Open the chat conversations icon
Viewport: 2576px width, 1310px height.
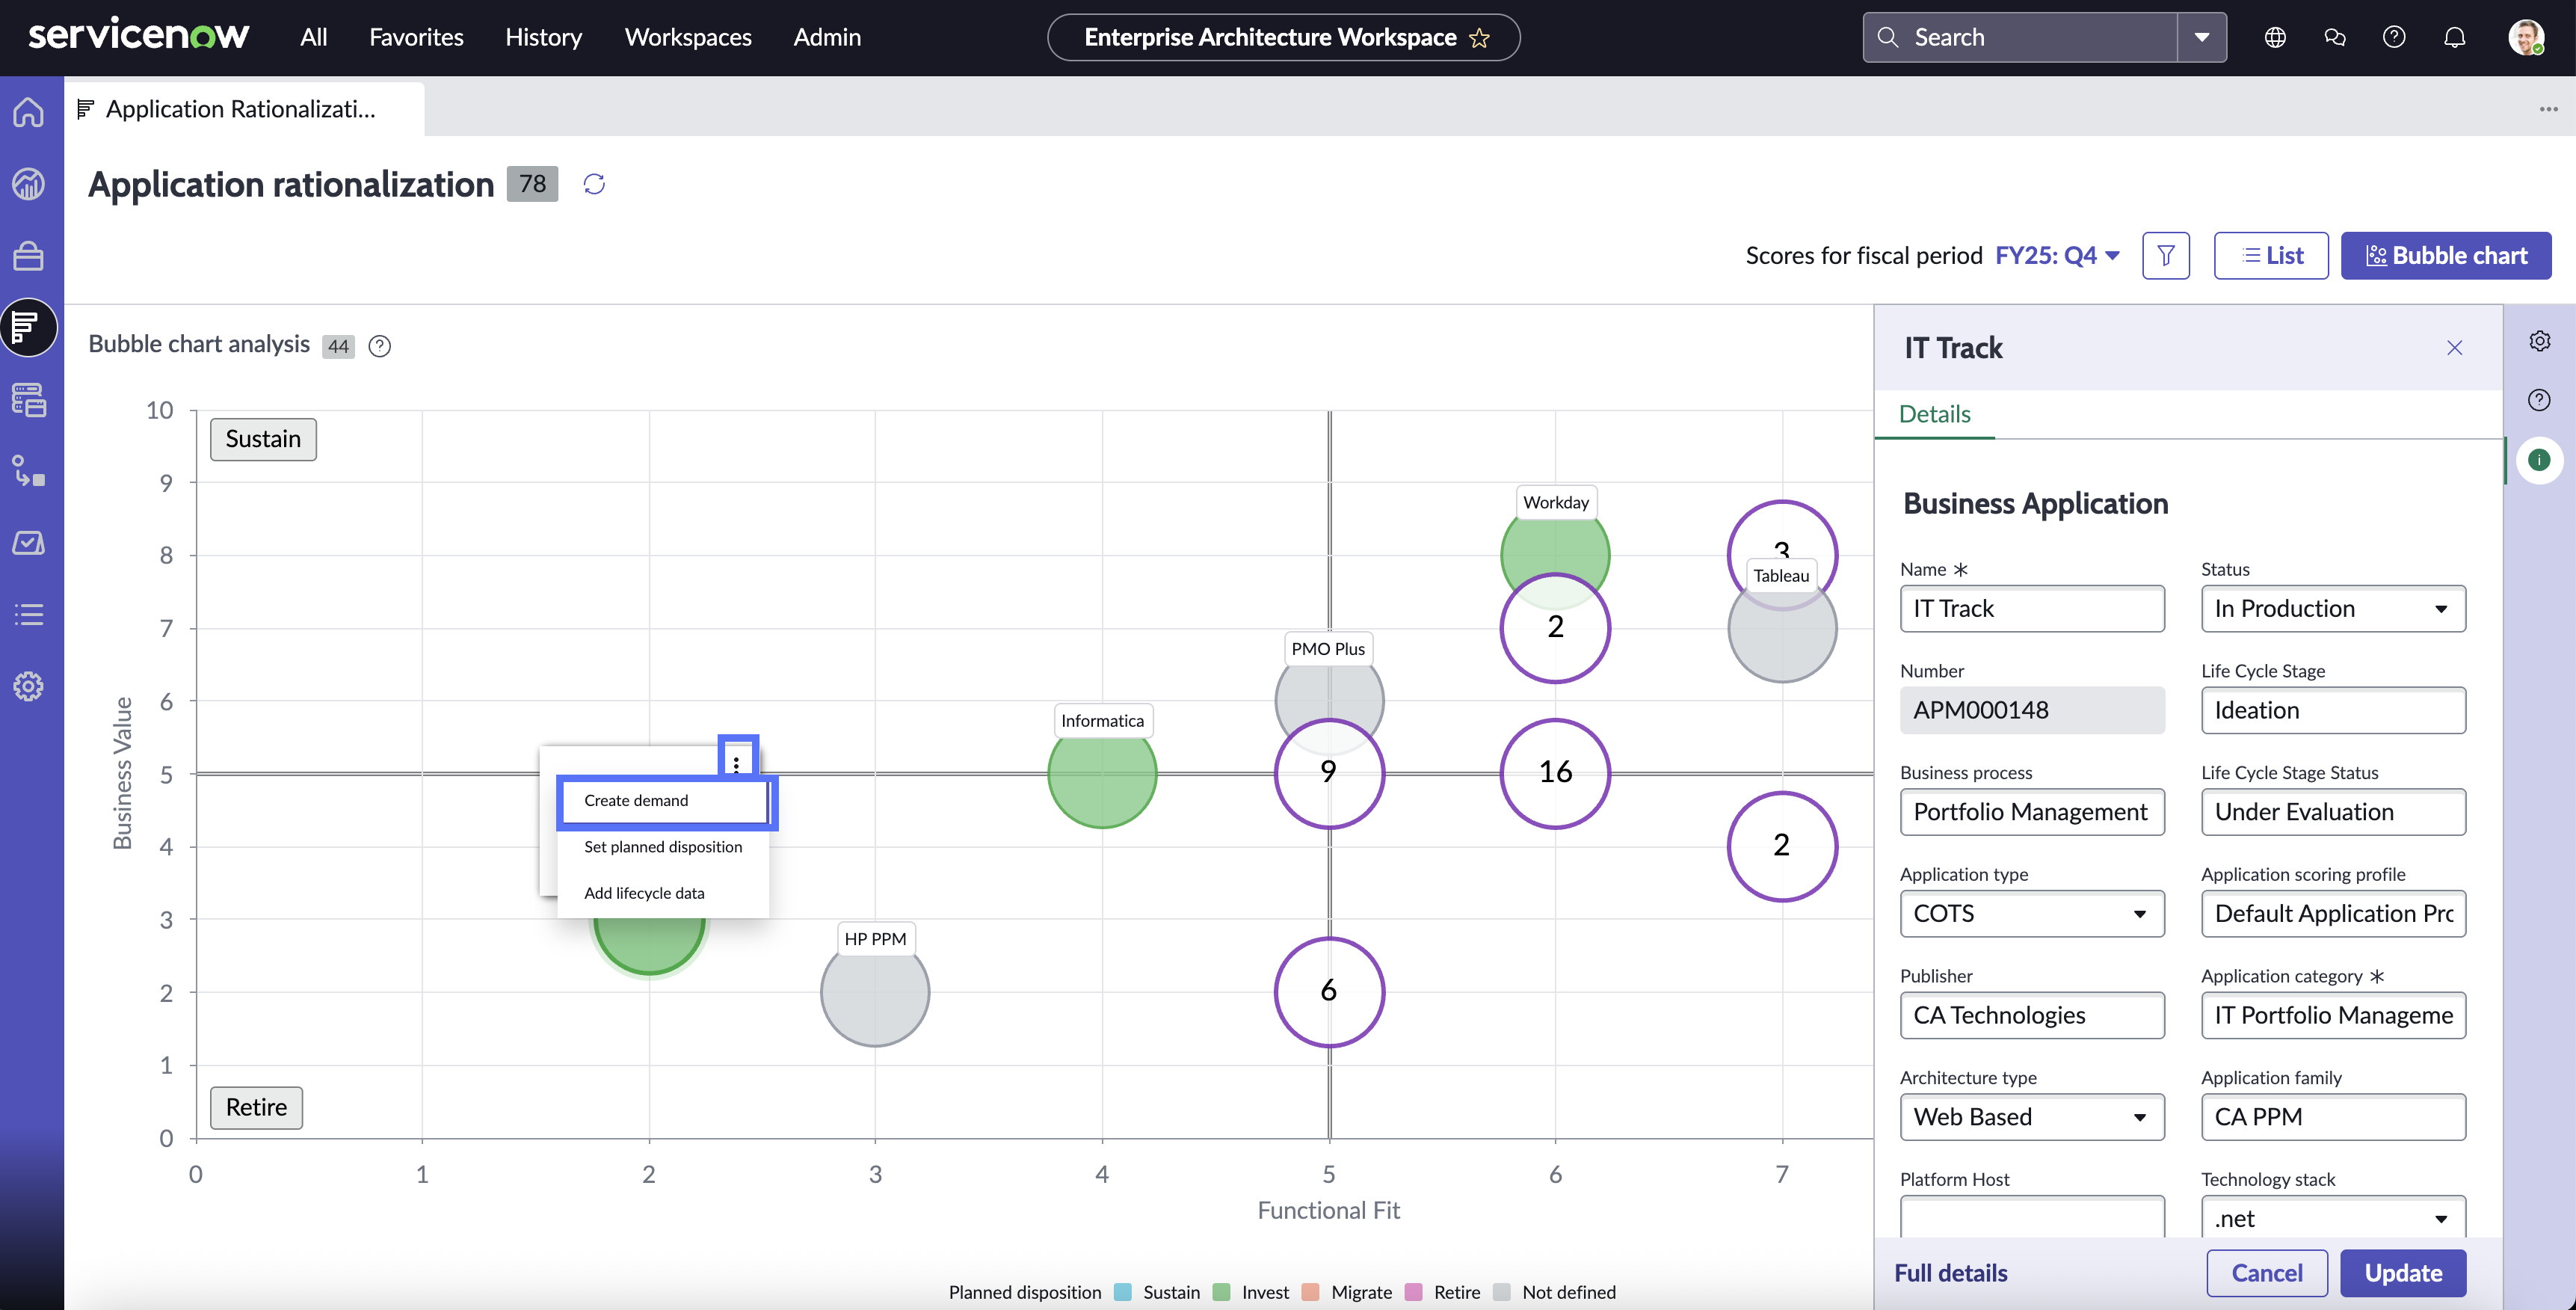coord(2335,37)
